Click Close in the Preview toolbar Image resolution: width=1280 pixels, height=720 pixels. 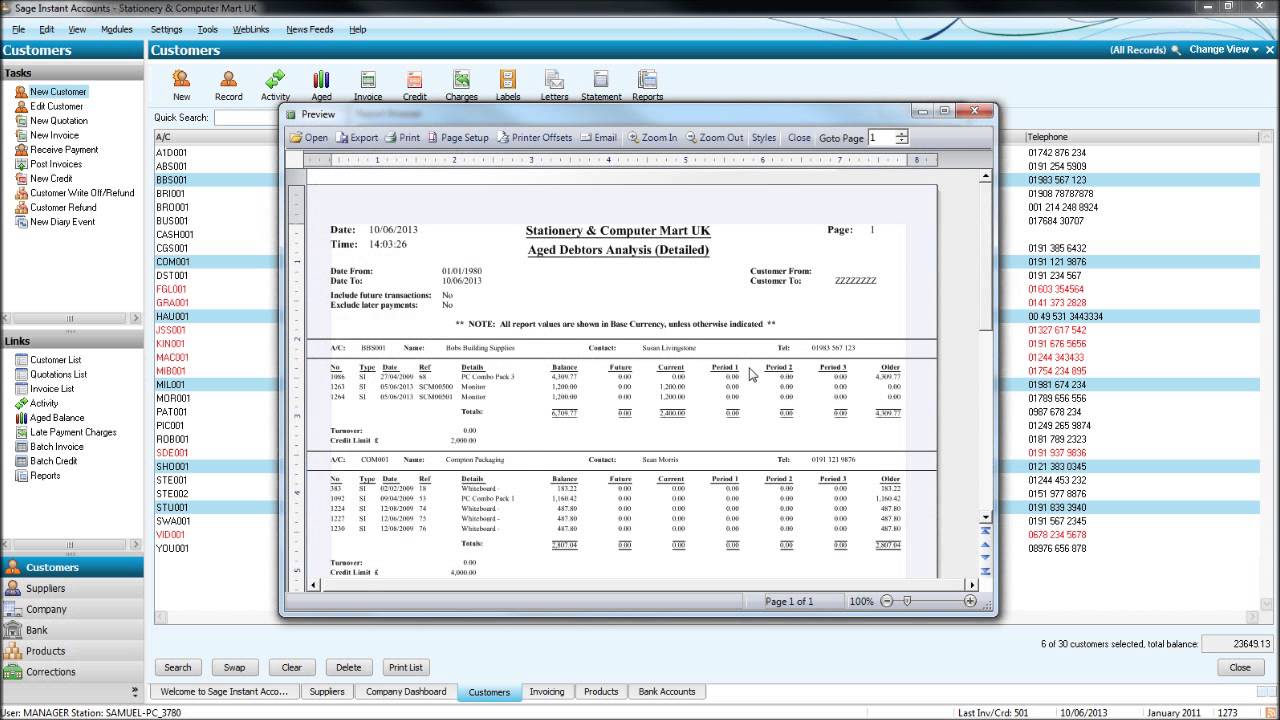pos(799,138)
